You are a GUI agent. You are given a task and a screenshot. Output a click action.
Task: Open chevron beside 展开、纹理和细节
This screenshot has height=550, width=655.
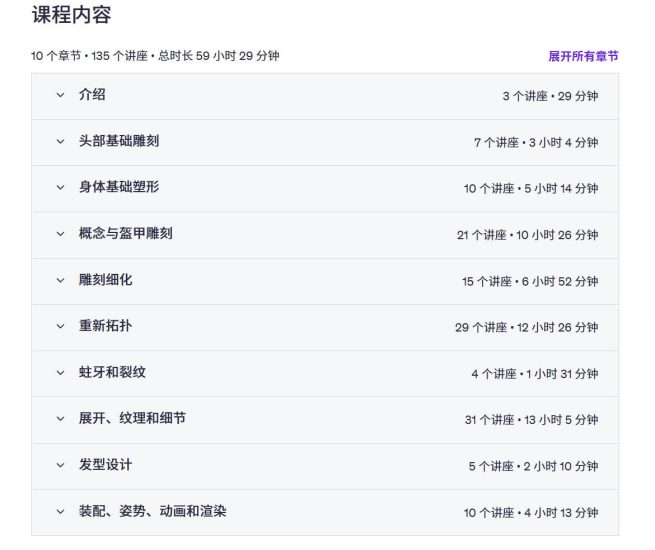coord(60,419)
